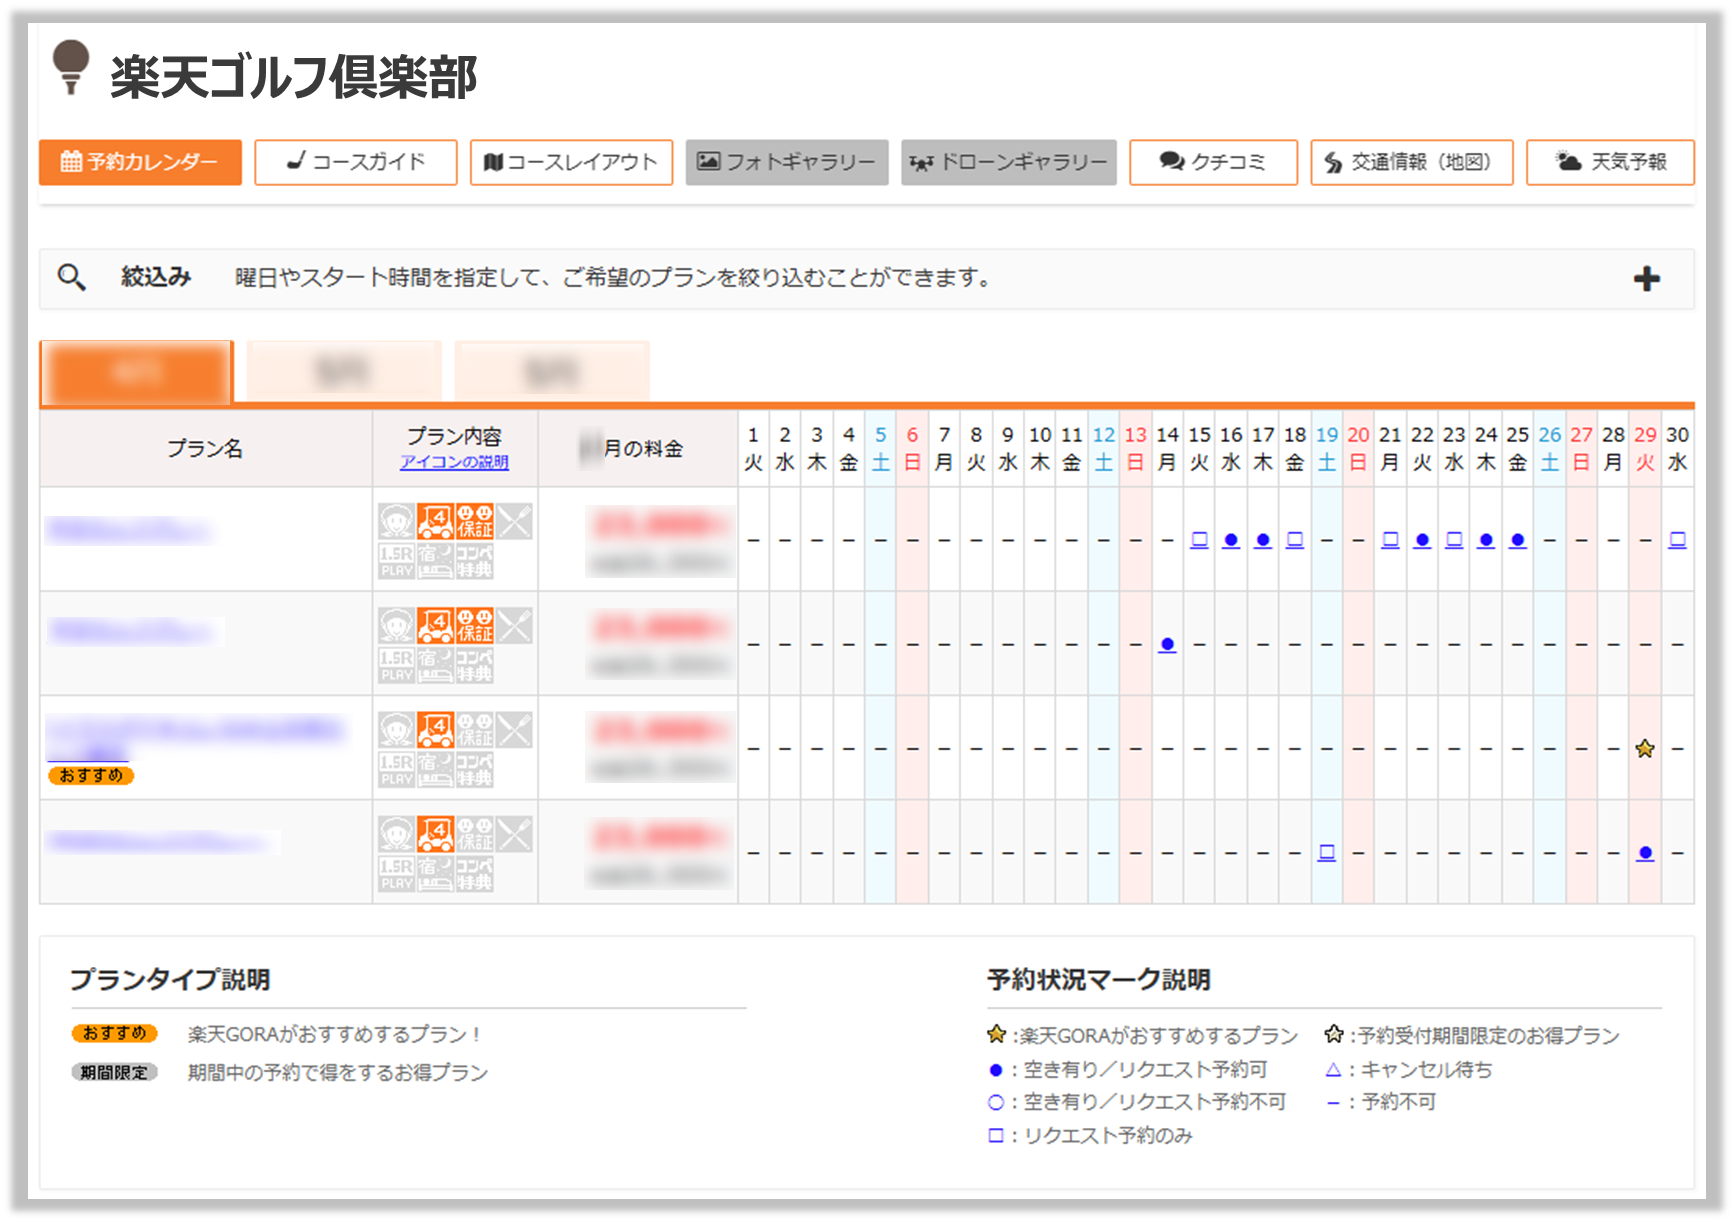
Task: Click the blue dot availability mark on day 16
Action: 1231,540
